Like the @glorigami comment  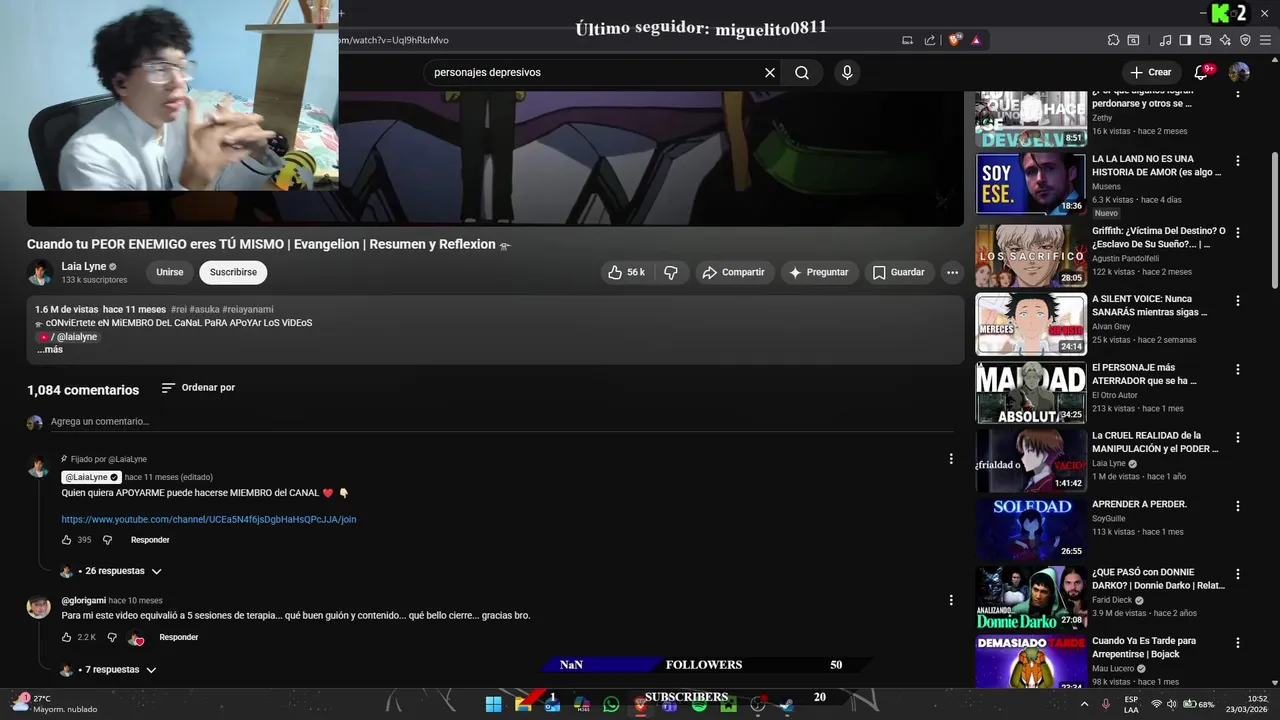[x=67, y=637]
